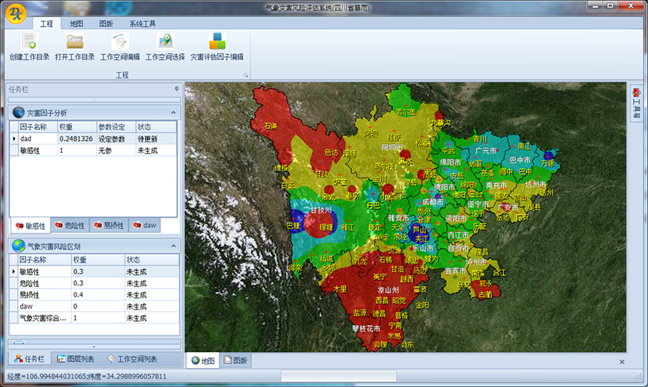Click the 工作空间选择 map icon
The image size is (648, 387).
165,41
